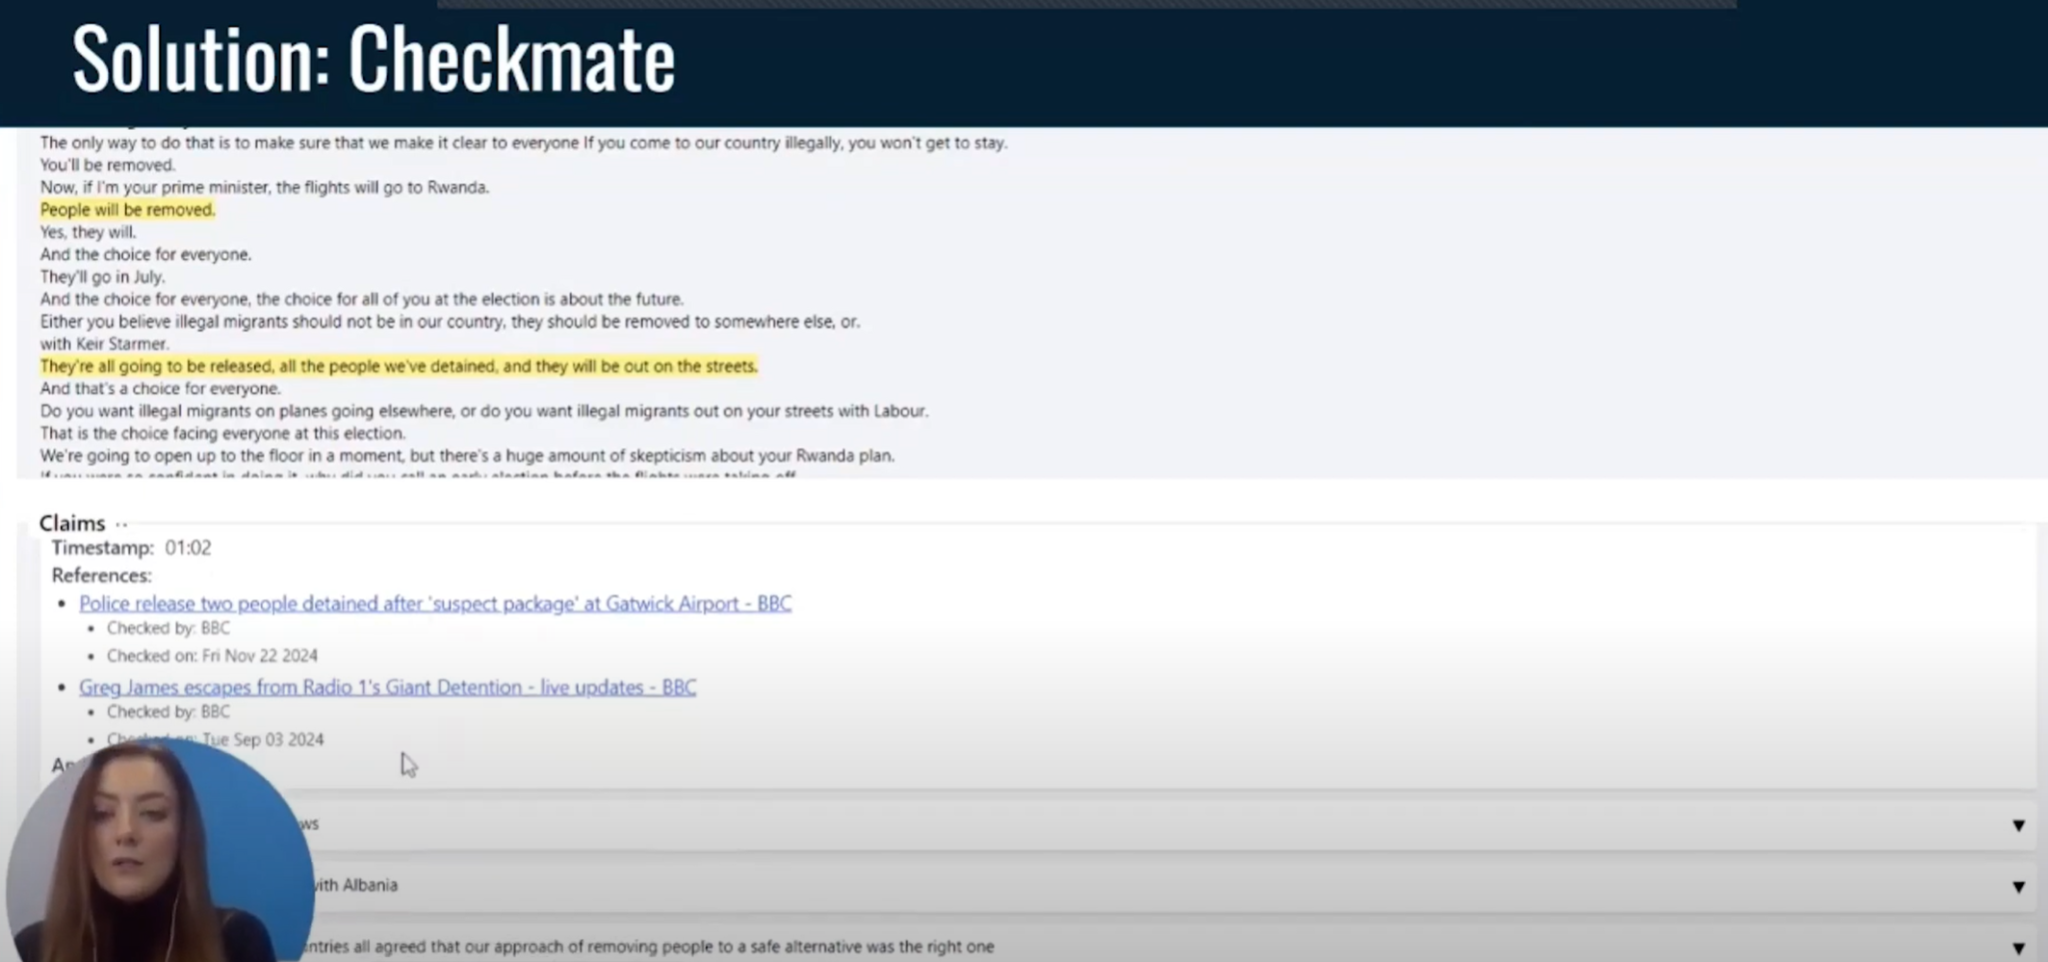Image resolution: width=2048 pixels, height=962 pixels.
Task: Click the line mentioning skepticism about Rwanda plan
Action: tap(467, 456)
